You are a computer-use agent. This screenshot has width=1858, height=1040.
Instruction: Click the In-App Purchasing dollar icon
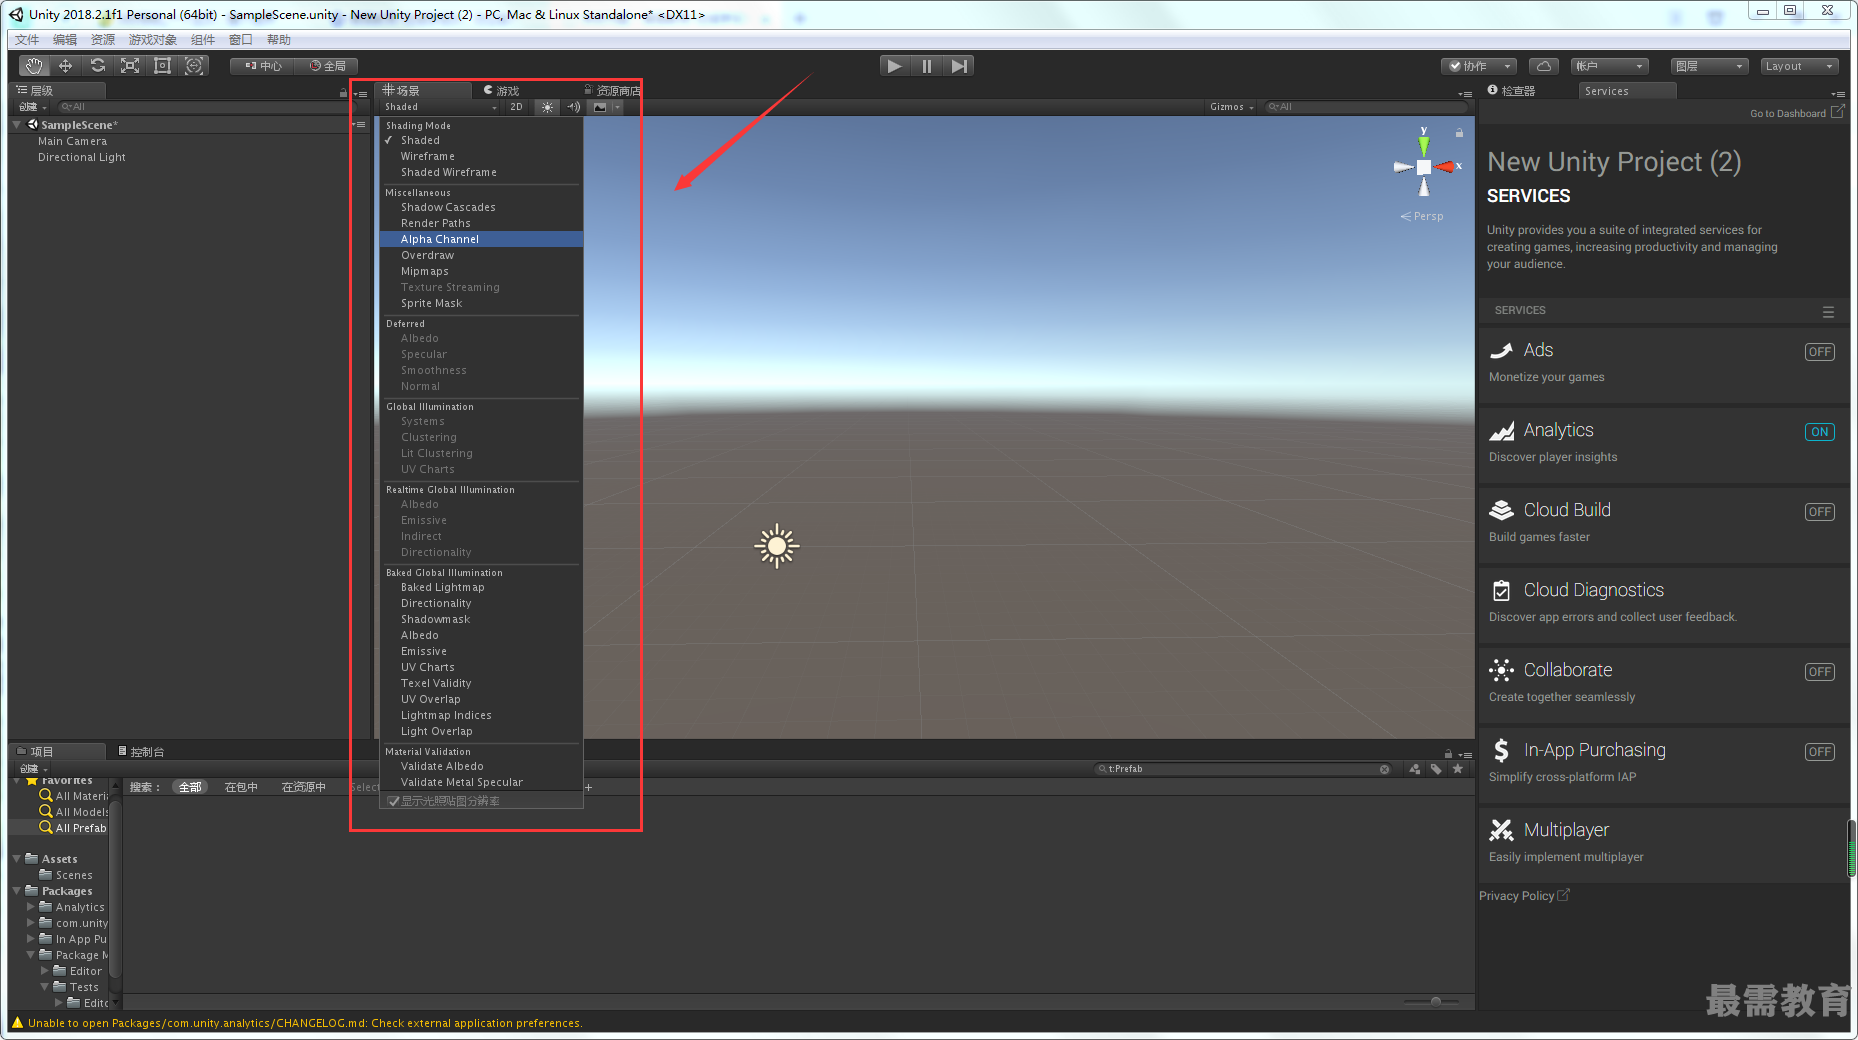point(1501,750)
